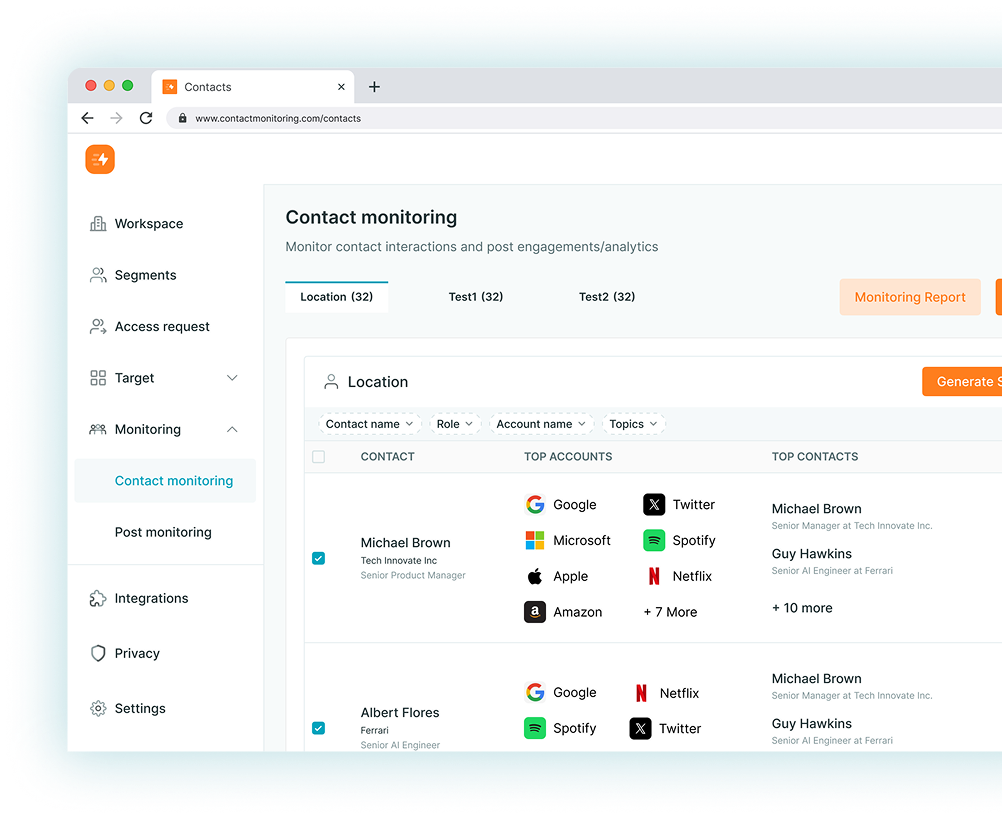Click the CONTACT column header
This screenshot has height=819, width=1002.
click(x=388, y=457)
